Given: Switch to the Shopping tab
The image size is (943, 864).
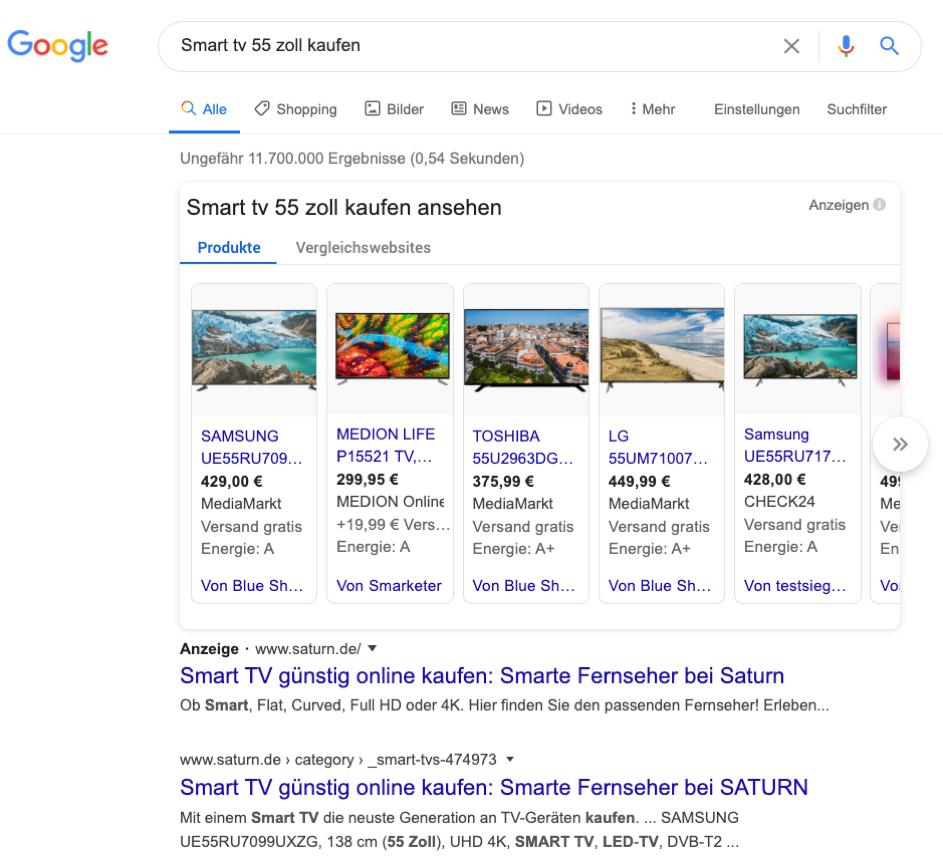Looking at the screenshot, I should (295, 109).
